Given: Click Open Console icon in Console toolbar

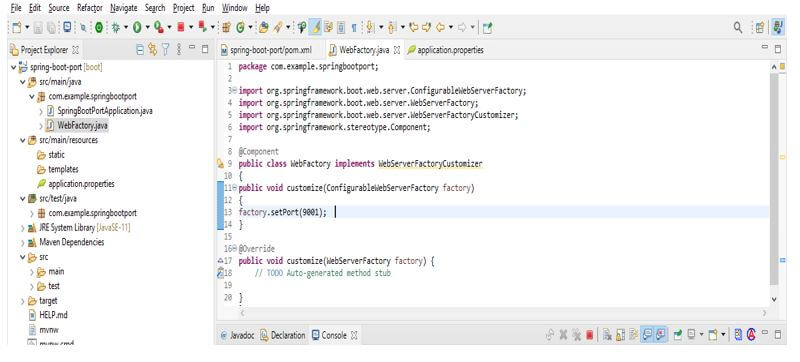Looking at the screenshot, I should [x=713, y=335].
